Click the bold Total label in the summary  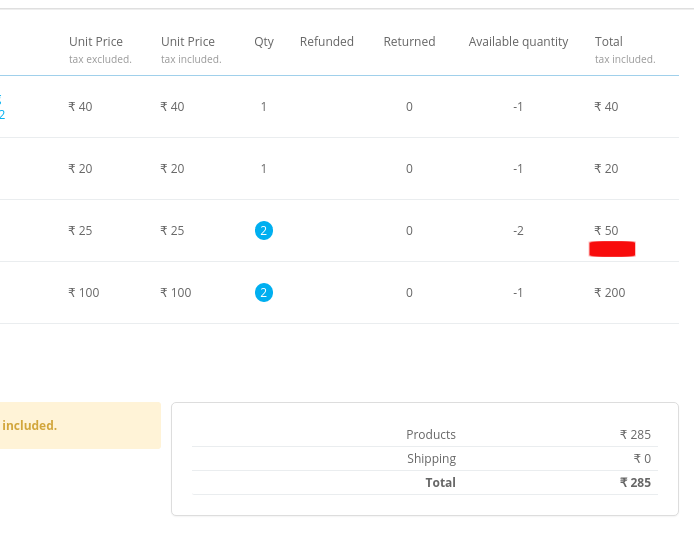(x=440, y=483)
